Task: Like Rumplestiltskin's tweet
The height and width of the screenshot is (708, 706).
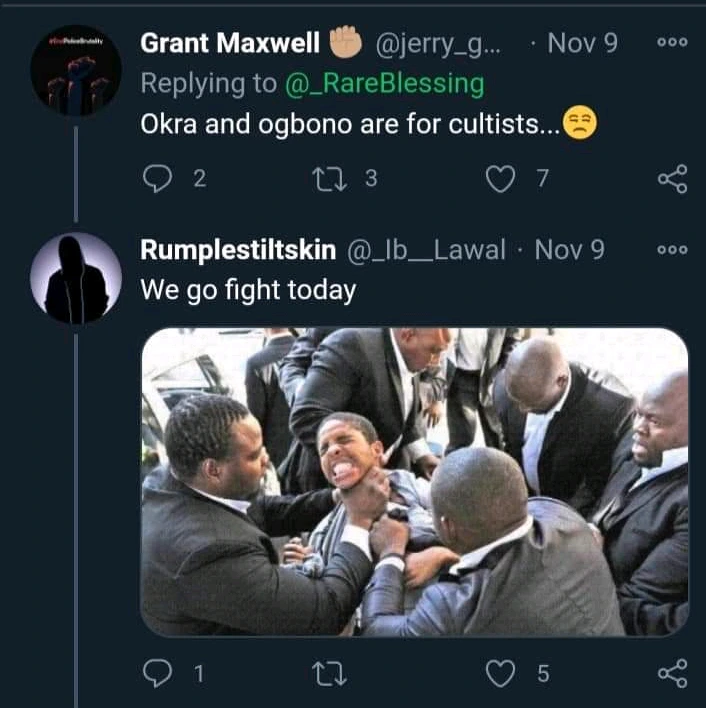Action: pyautogui.click(x=500, y=673)
